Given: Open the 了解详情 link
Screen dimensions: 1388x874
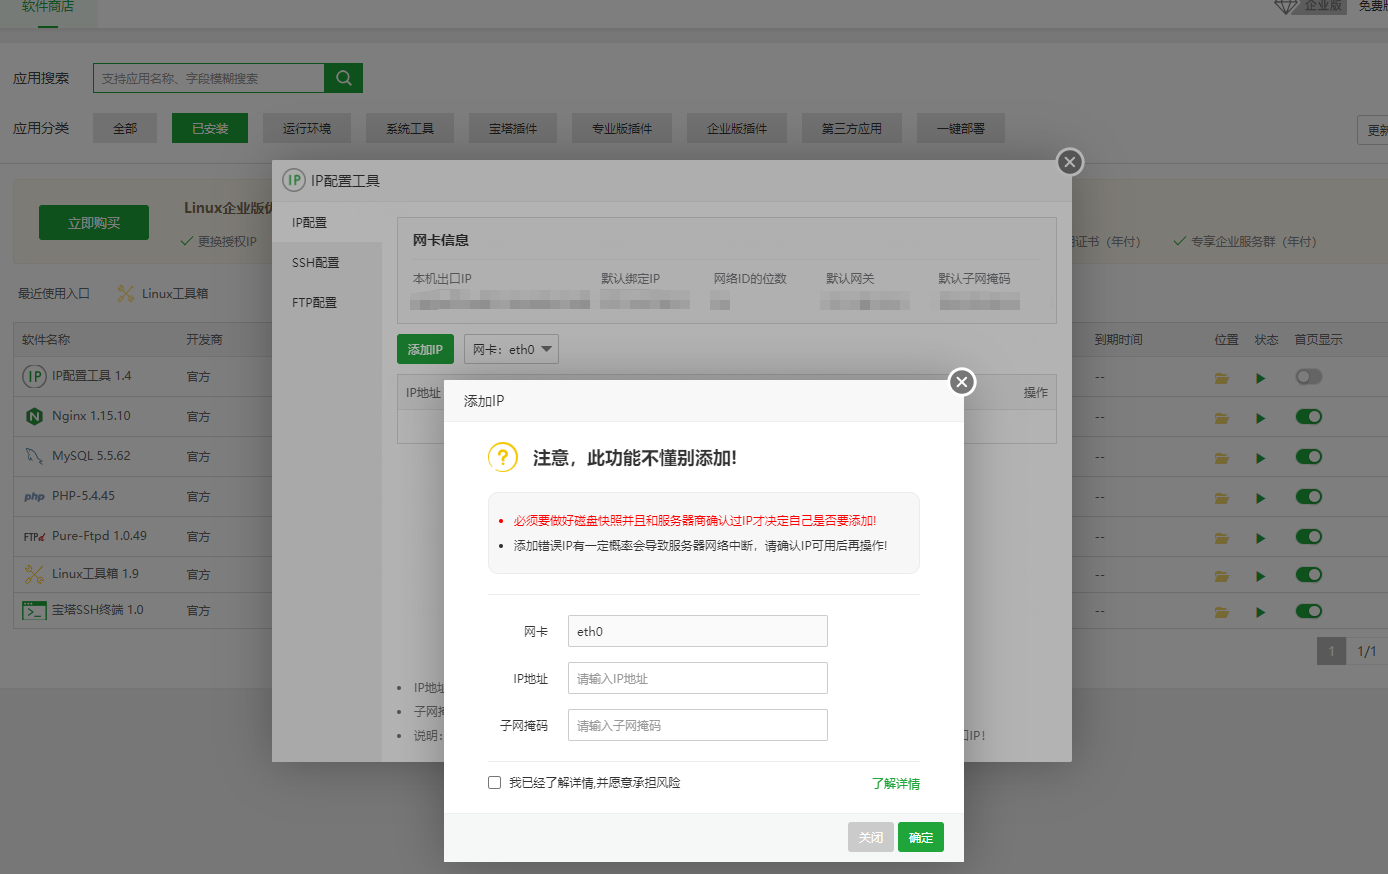Looking at the screenshot, I should click(x=895, y=784).
